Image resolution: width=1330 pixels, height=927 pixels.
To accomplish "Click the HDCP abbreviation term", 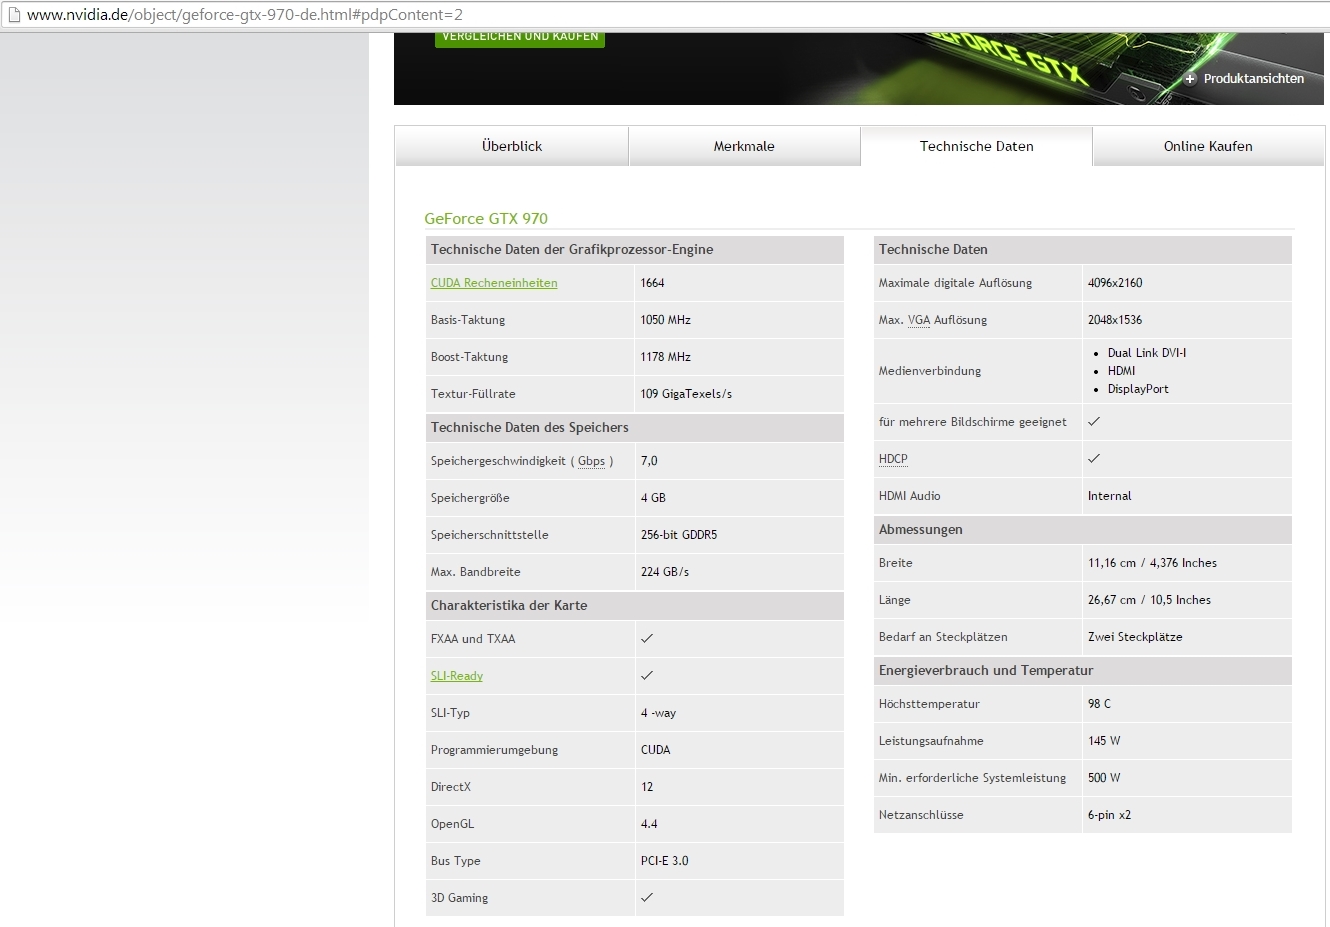I will pyautogui.click(x=893, y=459).
